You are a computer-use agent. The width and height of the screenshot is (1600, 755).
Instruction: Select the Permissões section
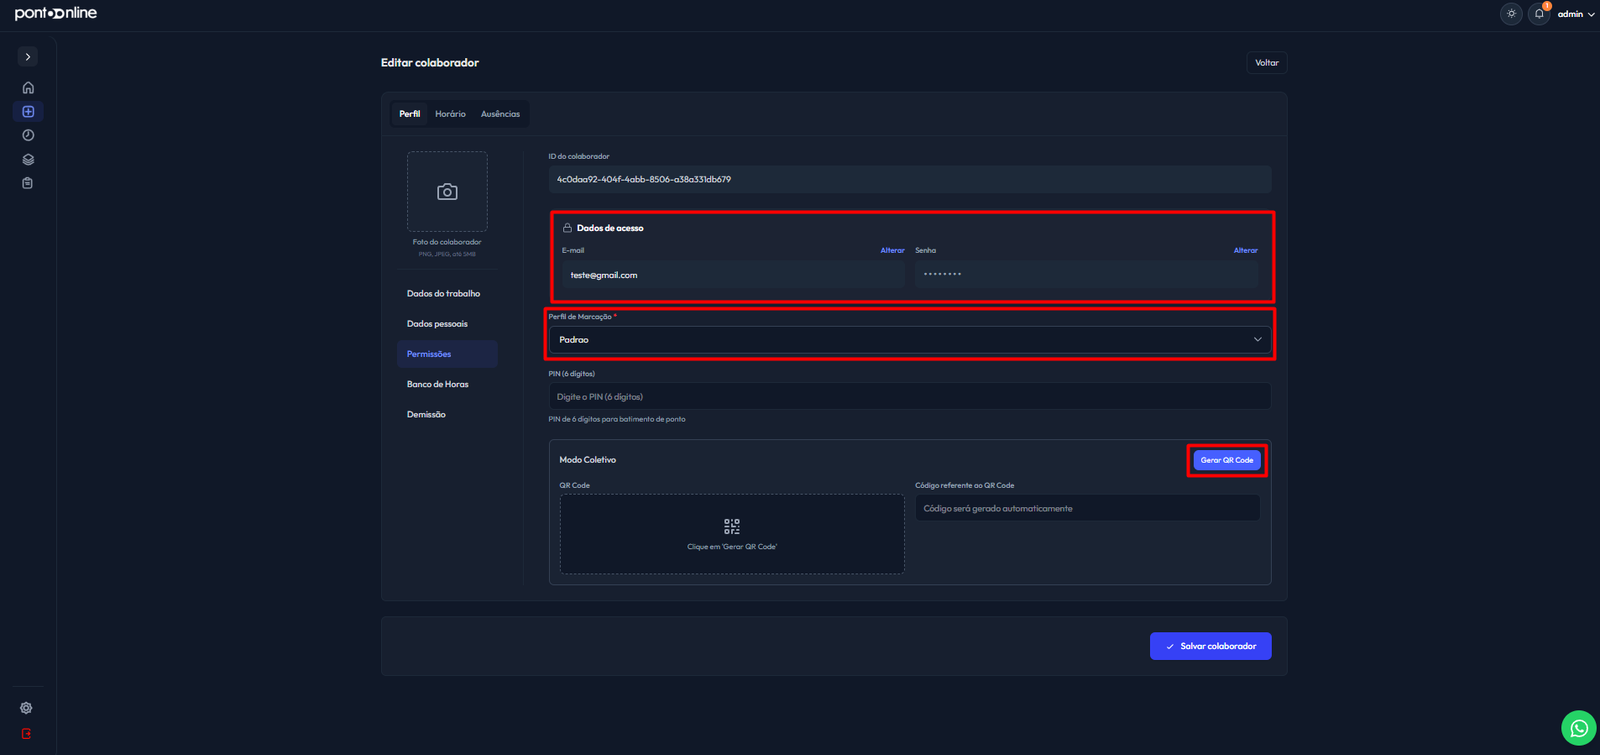tap(447, 354)
